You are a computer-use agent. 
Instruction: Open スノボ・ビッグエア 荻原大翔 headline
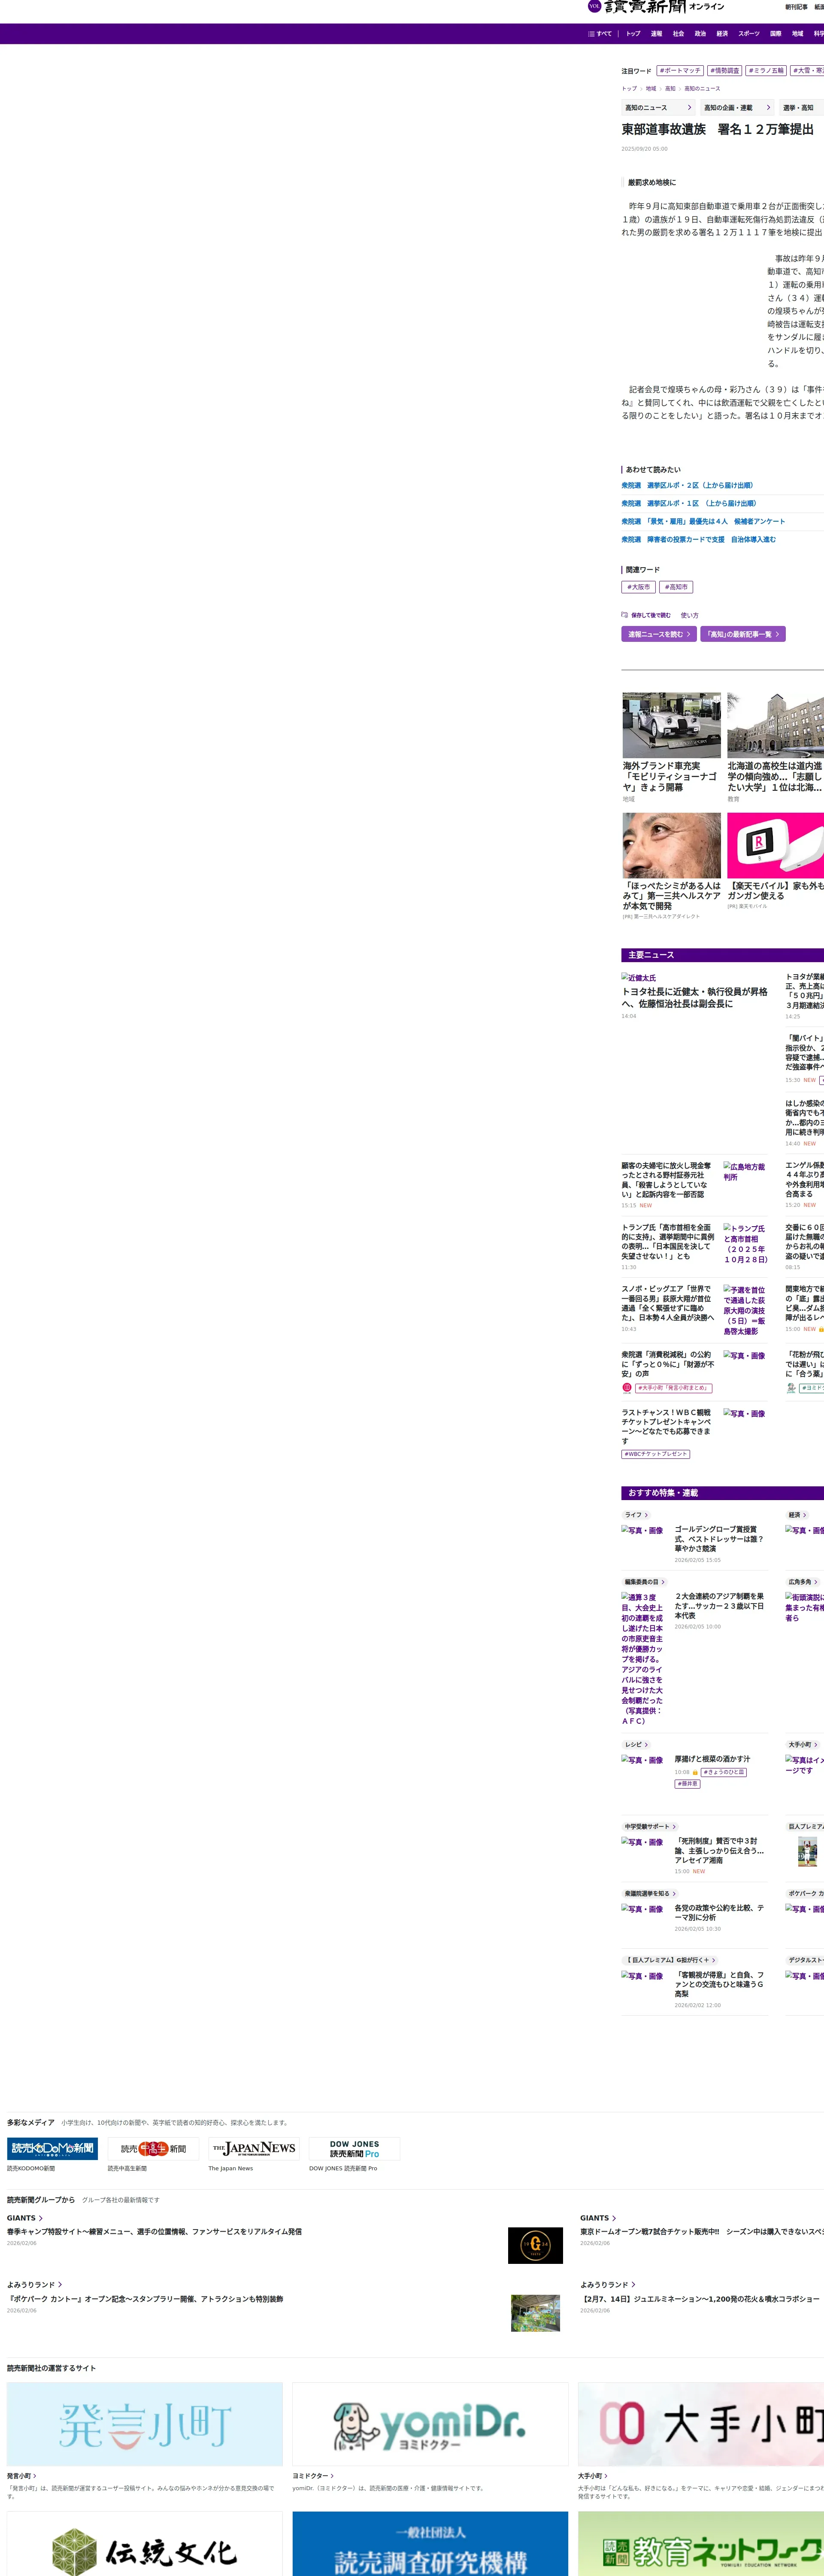click(x=668, y=1303)
